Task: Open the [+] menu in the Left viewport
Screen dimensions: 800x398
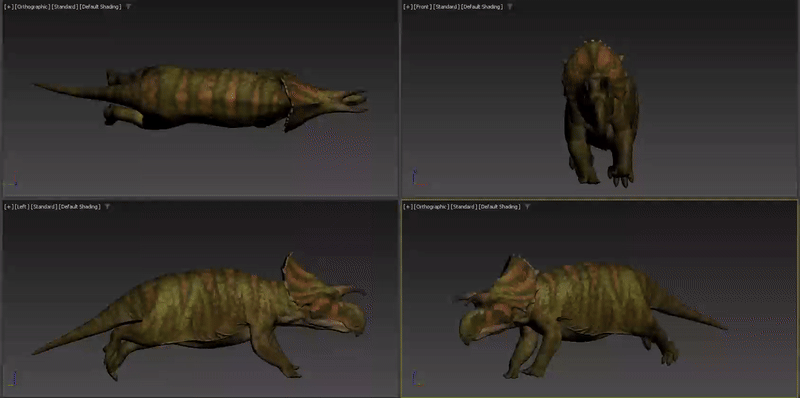Action: click(8, 207)
